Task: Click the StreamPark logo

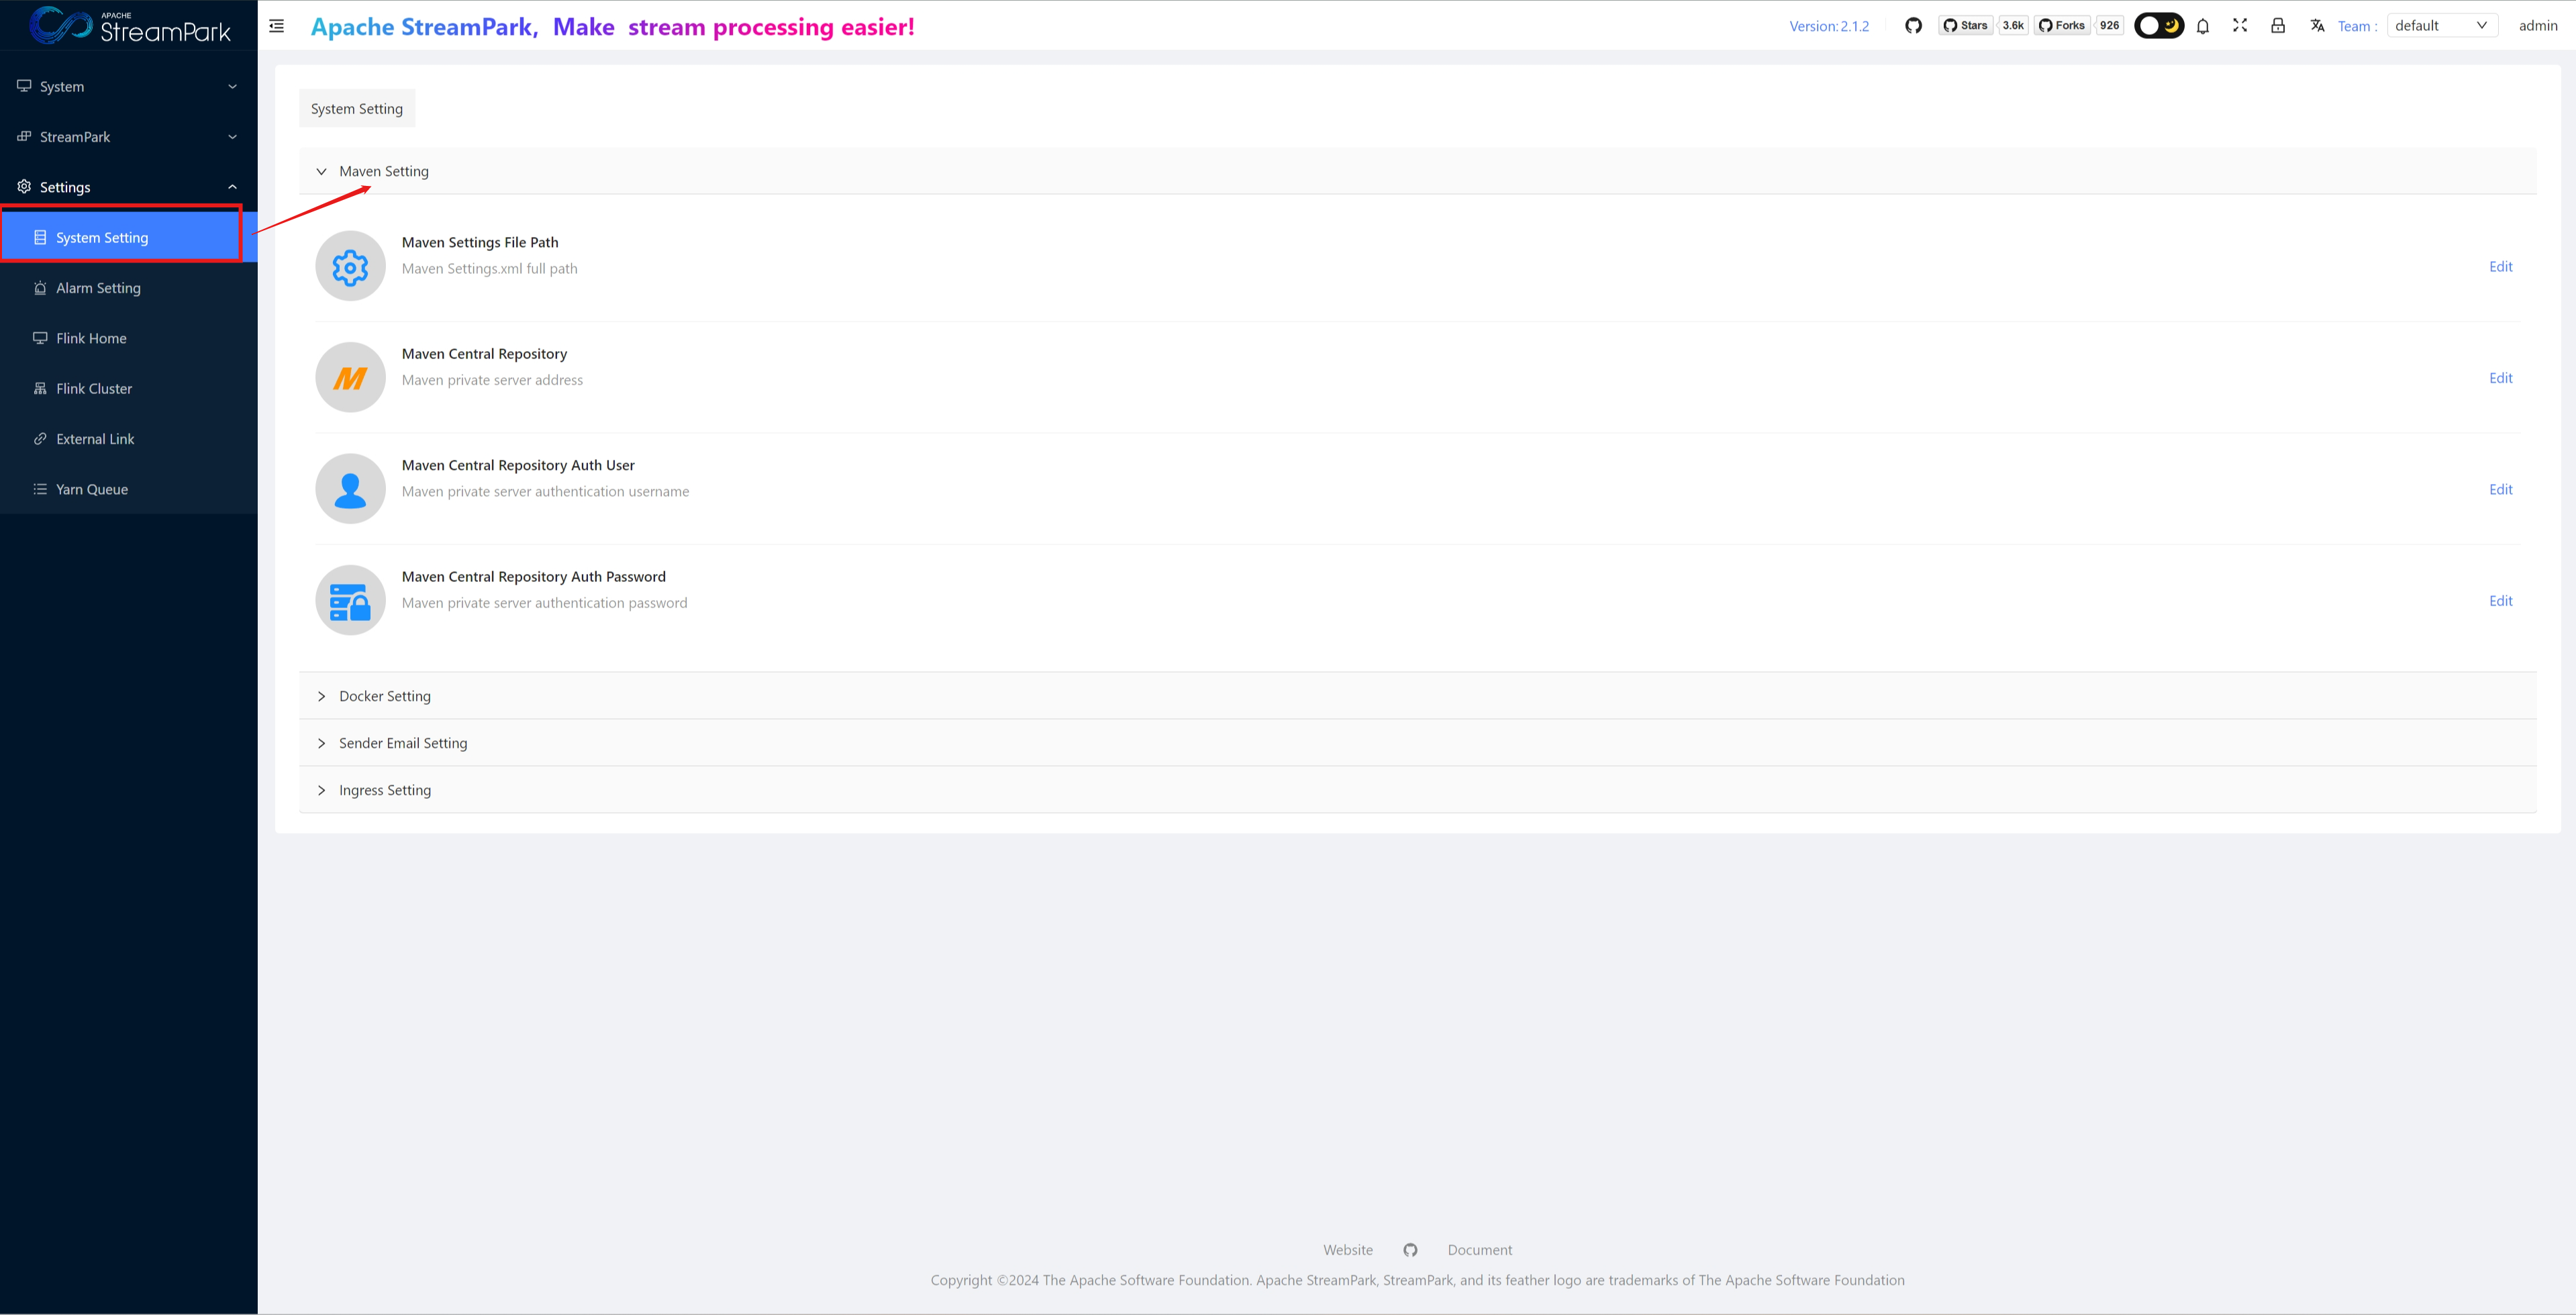Action: click(130, 26)
